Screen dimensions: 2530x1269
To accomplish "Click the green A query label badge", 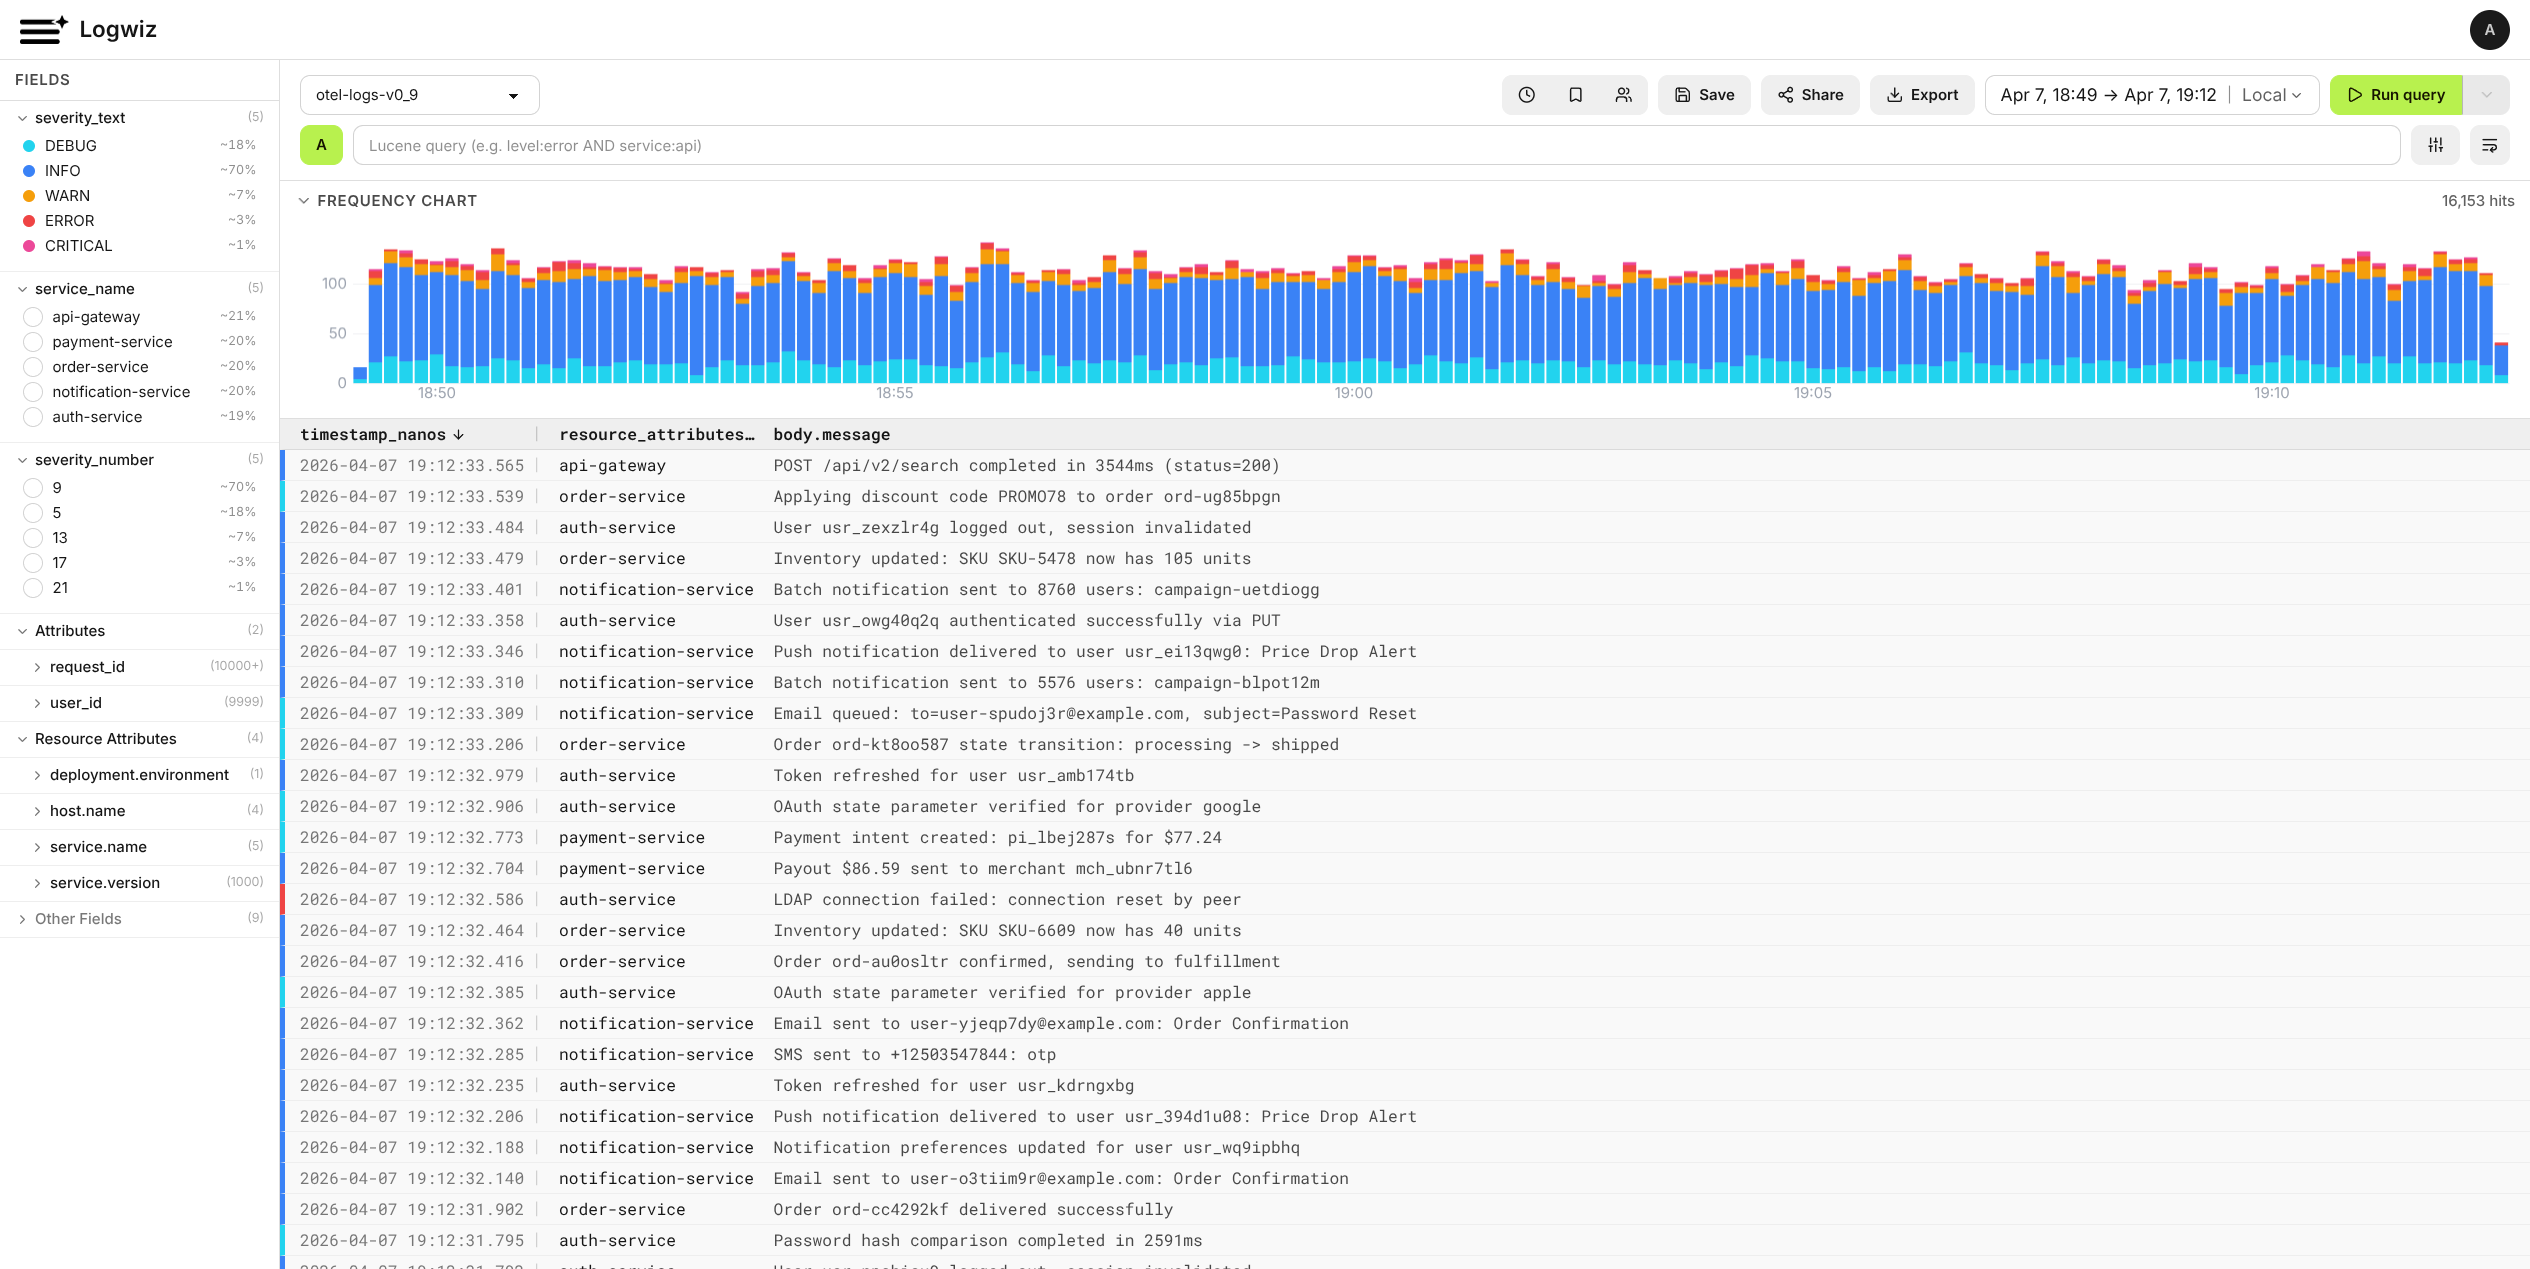I will pyautogui.click(x=321, y=145).
